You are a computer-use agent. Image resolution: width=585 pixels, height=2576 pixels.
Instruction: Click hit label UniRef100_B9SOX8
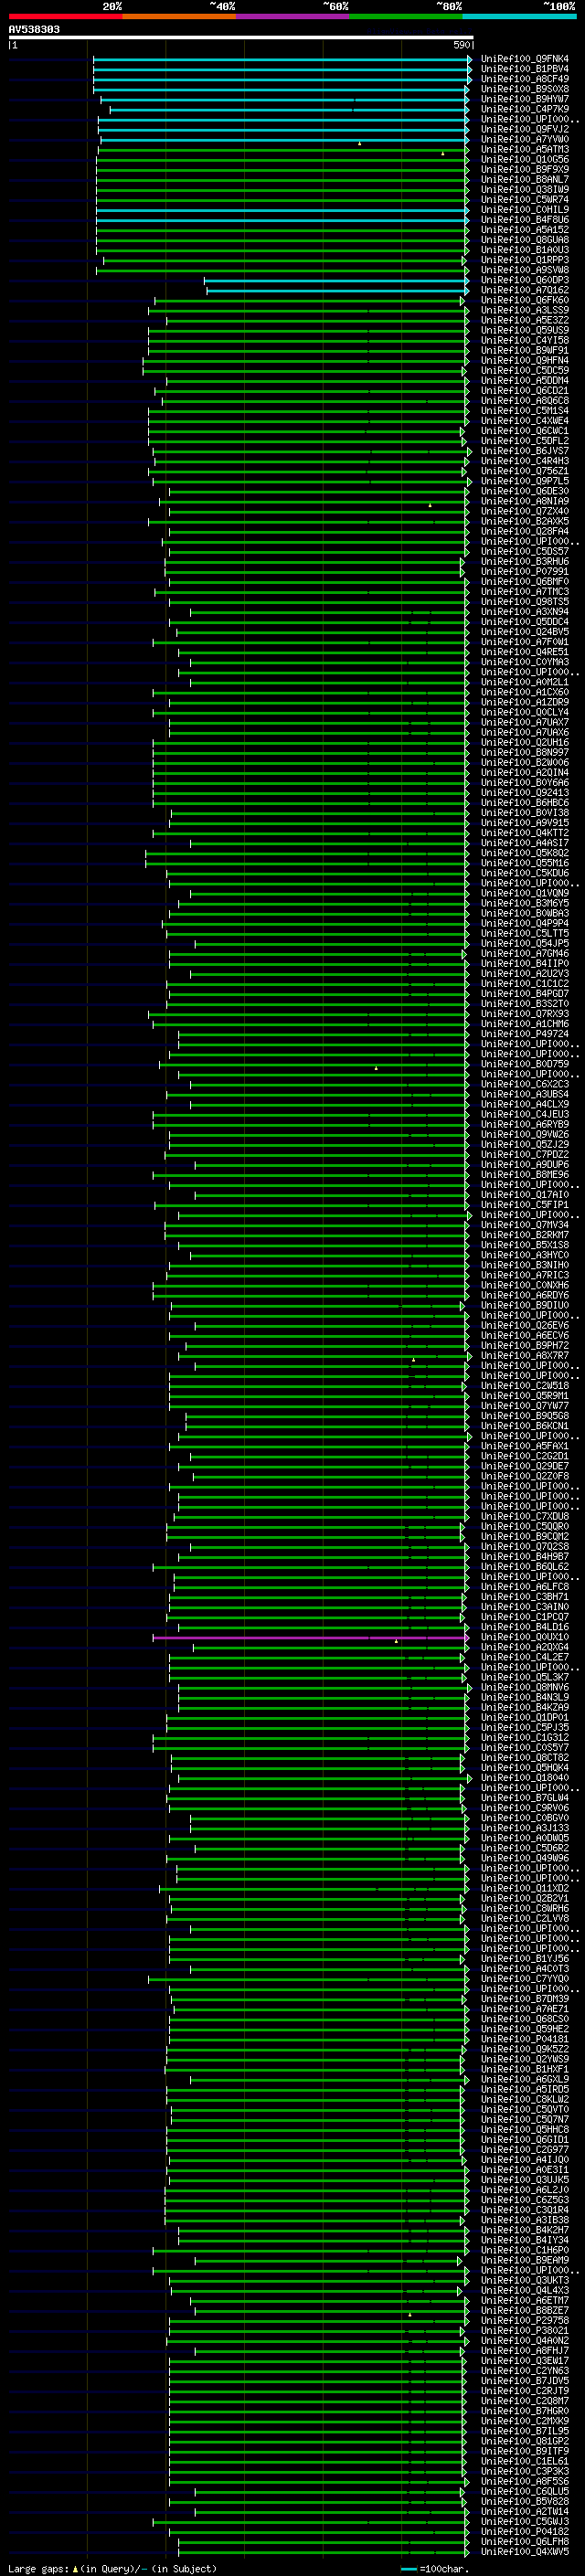coord(525,89)
